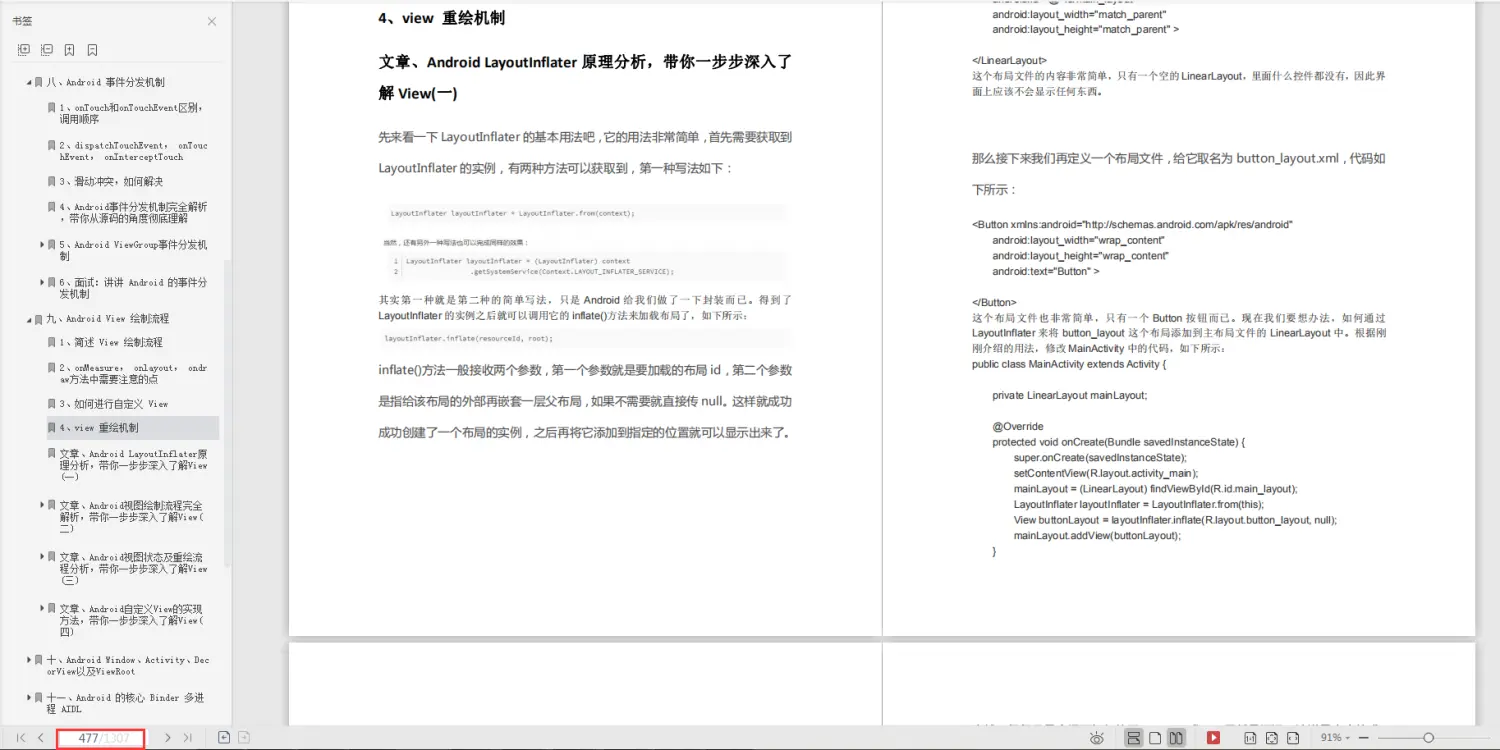Click the actual size 1:1 icon
This screenshot has width=1500, height=750.
1250,738
